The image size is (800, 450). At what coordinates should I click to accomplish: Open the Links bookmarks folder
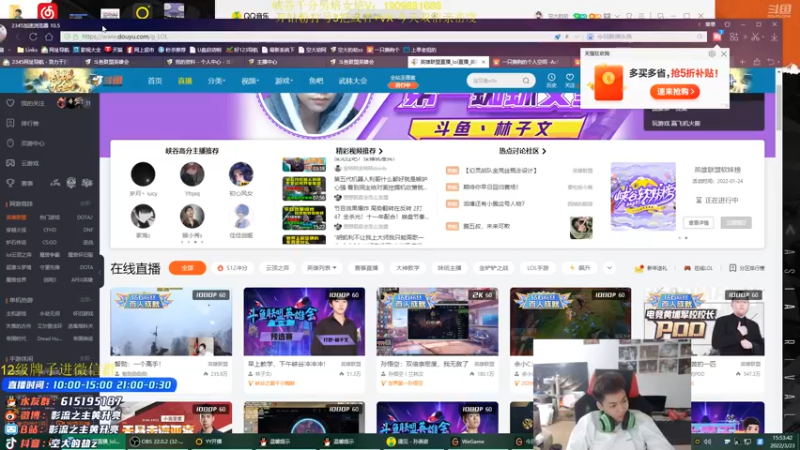(28, 49)
